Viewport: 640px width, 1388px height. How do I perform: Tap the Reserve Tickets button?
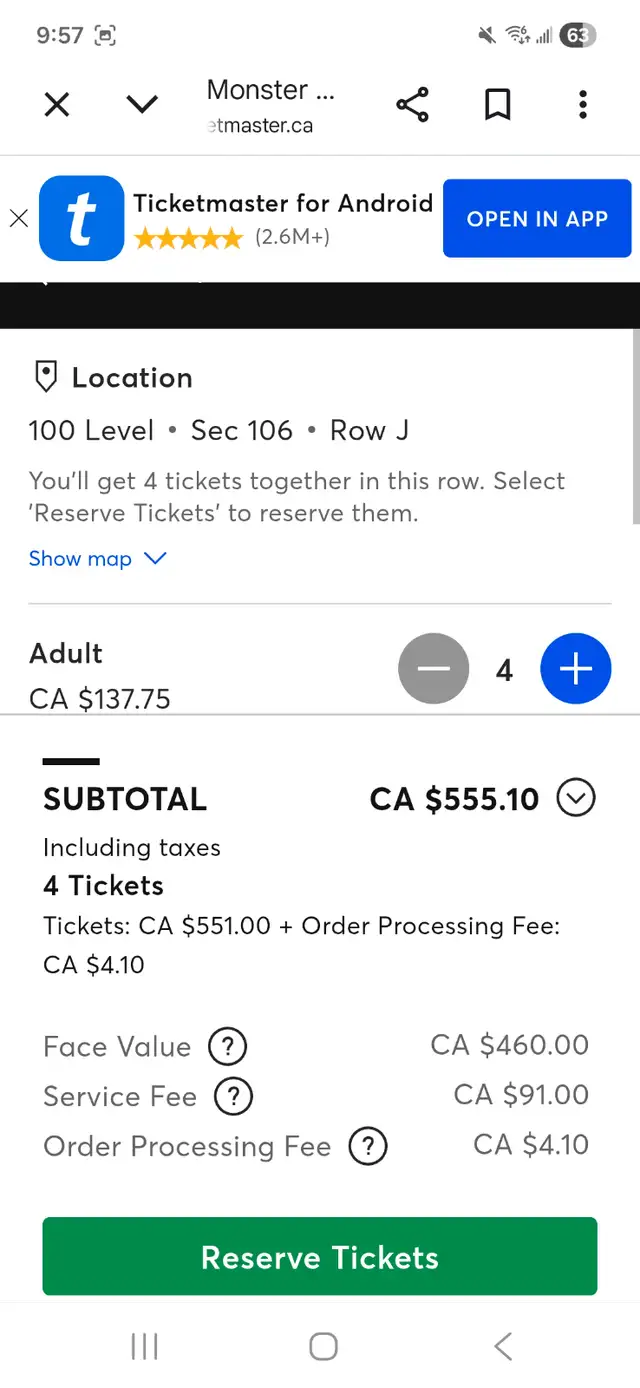pos(320,1257)
